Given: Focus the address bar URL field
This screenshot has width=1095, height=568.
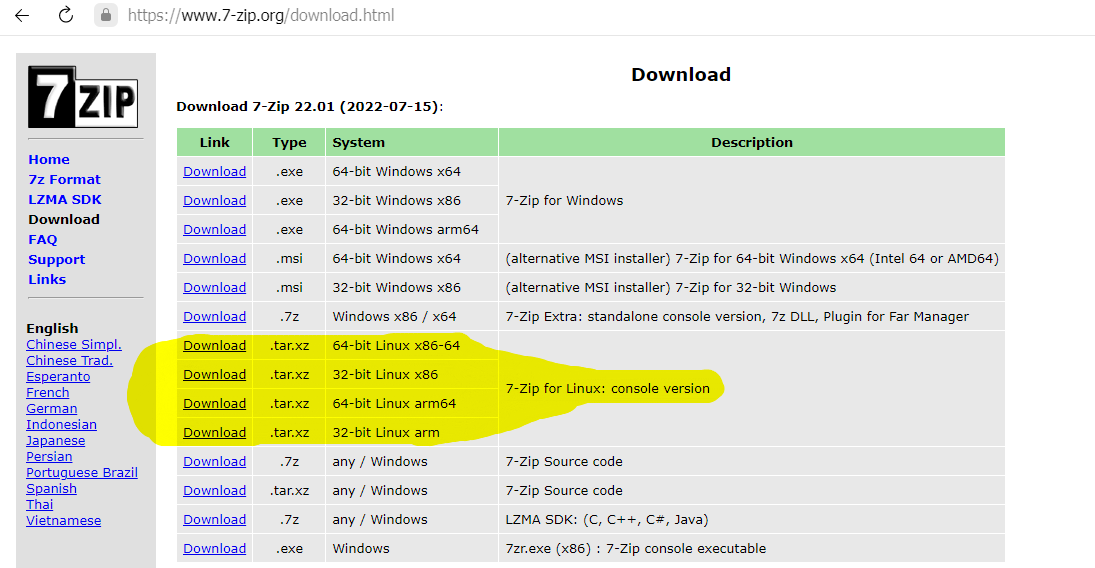Looking at the screenshot, I should (260, 15).
